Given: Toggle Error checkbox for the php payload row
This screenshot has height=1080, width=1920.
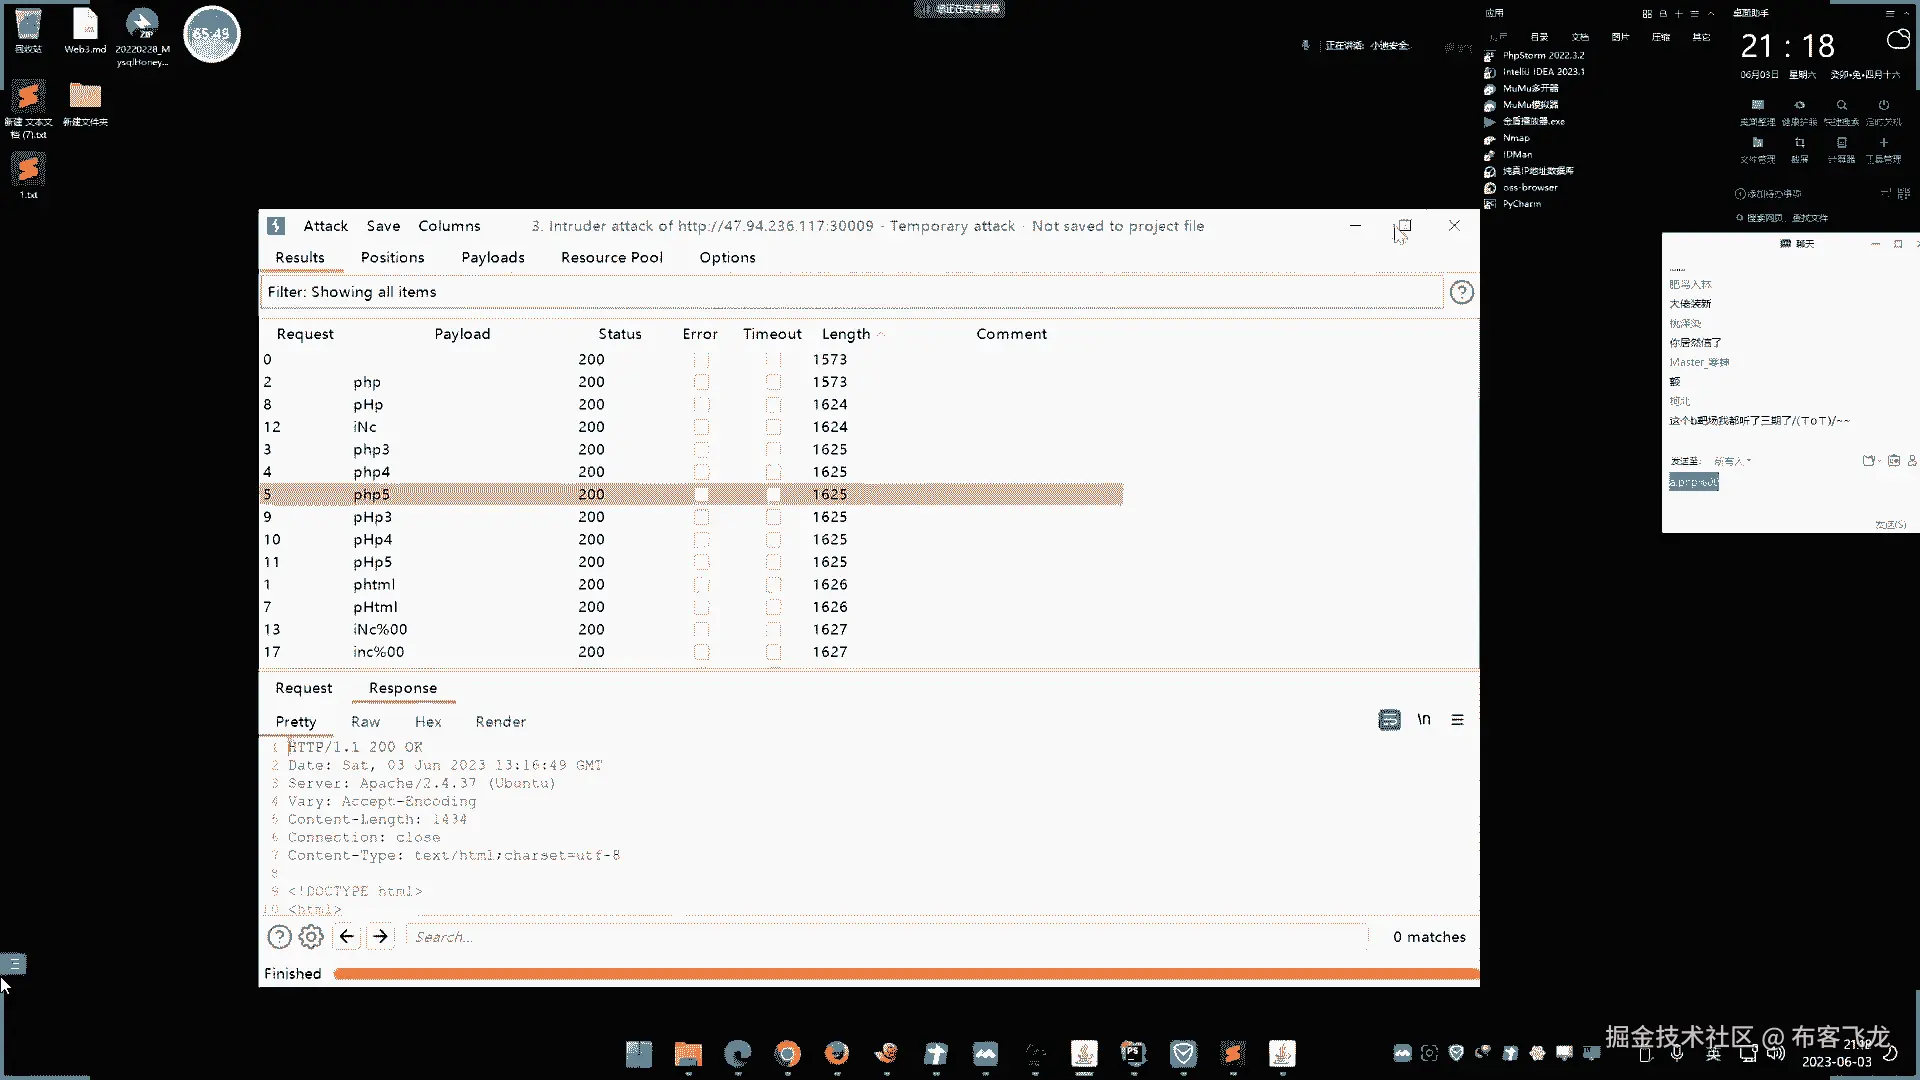Looking at the screenshot, I should pyautogui.click(x=701, y=382).
